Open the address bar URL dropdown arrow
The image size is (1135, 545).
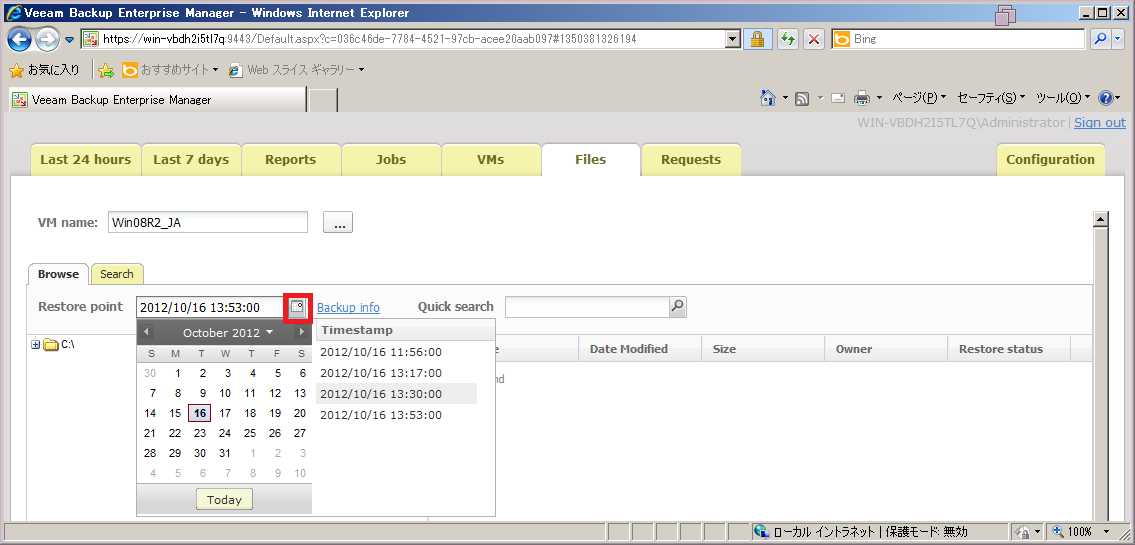tap(733, 39)
